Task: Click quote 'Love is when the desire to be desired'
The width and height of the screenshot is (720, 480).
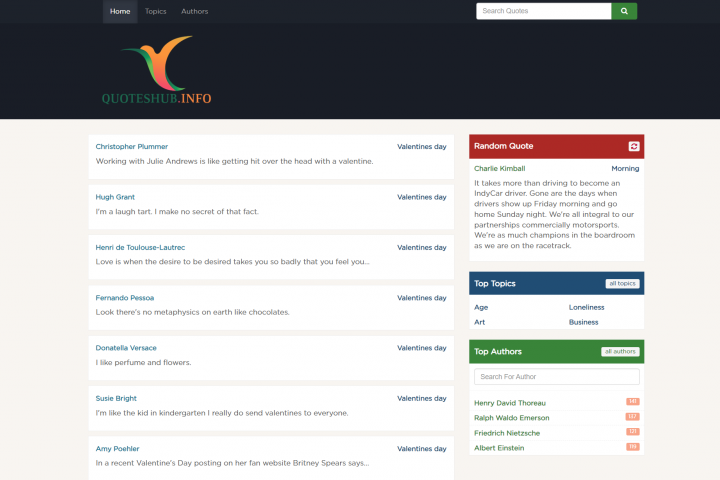Action: click(x=232, y=262)
